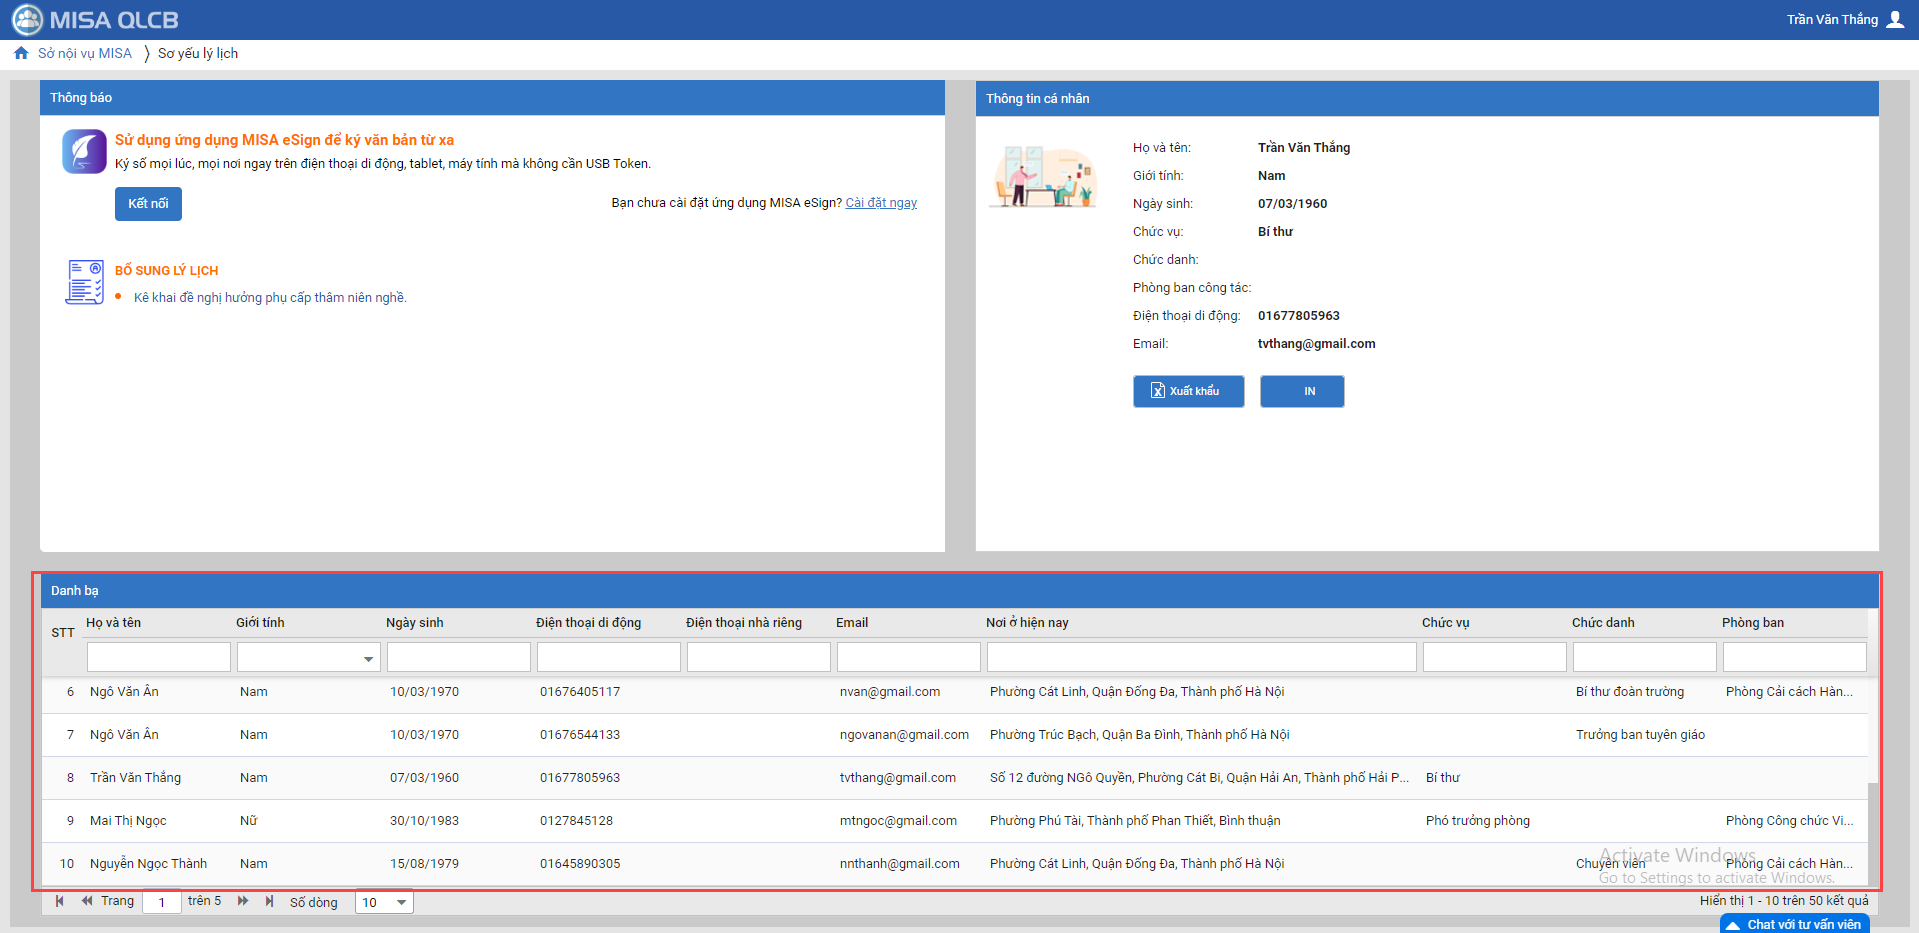
Task: Focus the Email filter input field
Action: (x=908, y=657)
